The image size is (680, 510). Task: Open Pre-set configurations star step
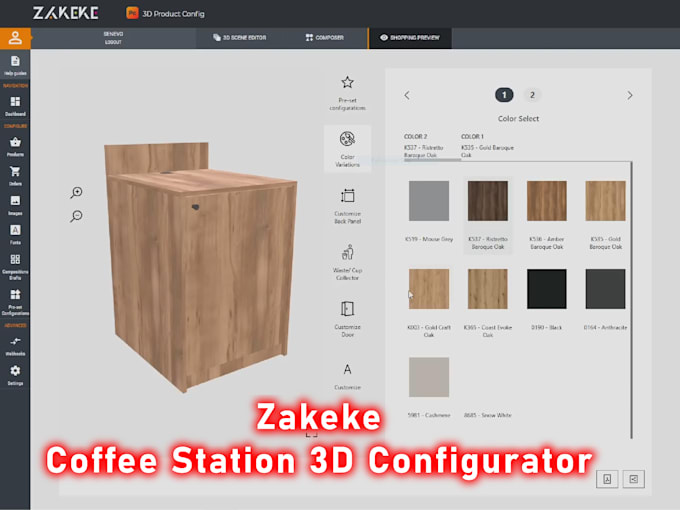[x=347, y=93]
